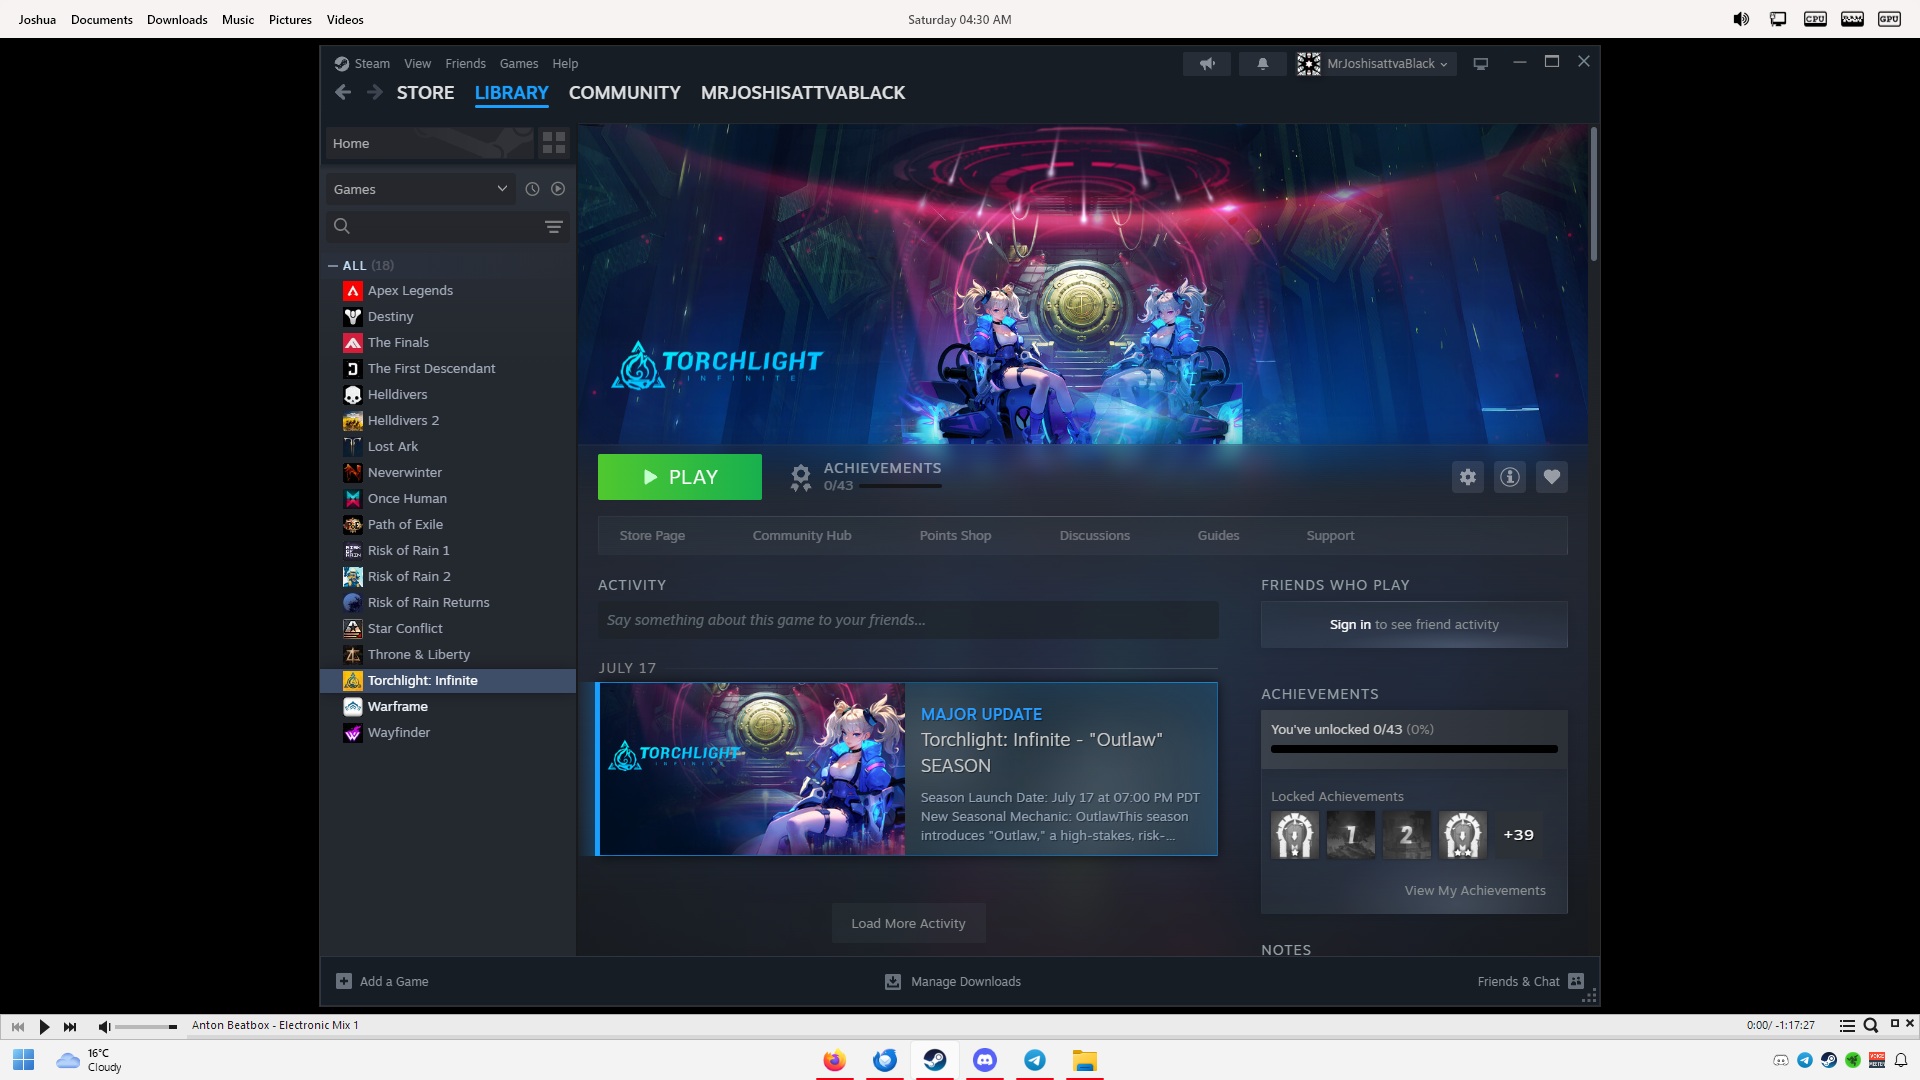Open game settings gear for Torchlight
The width and height of the screenshot is (1920, 1080).
(x=1468, y=477)
